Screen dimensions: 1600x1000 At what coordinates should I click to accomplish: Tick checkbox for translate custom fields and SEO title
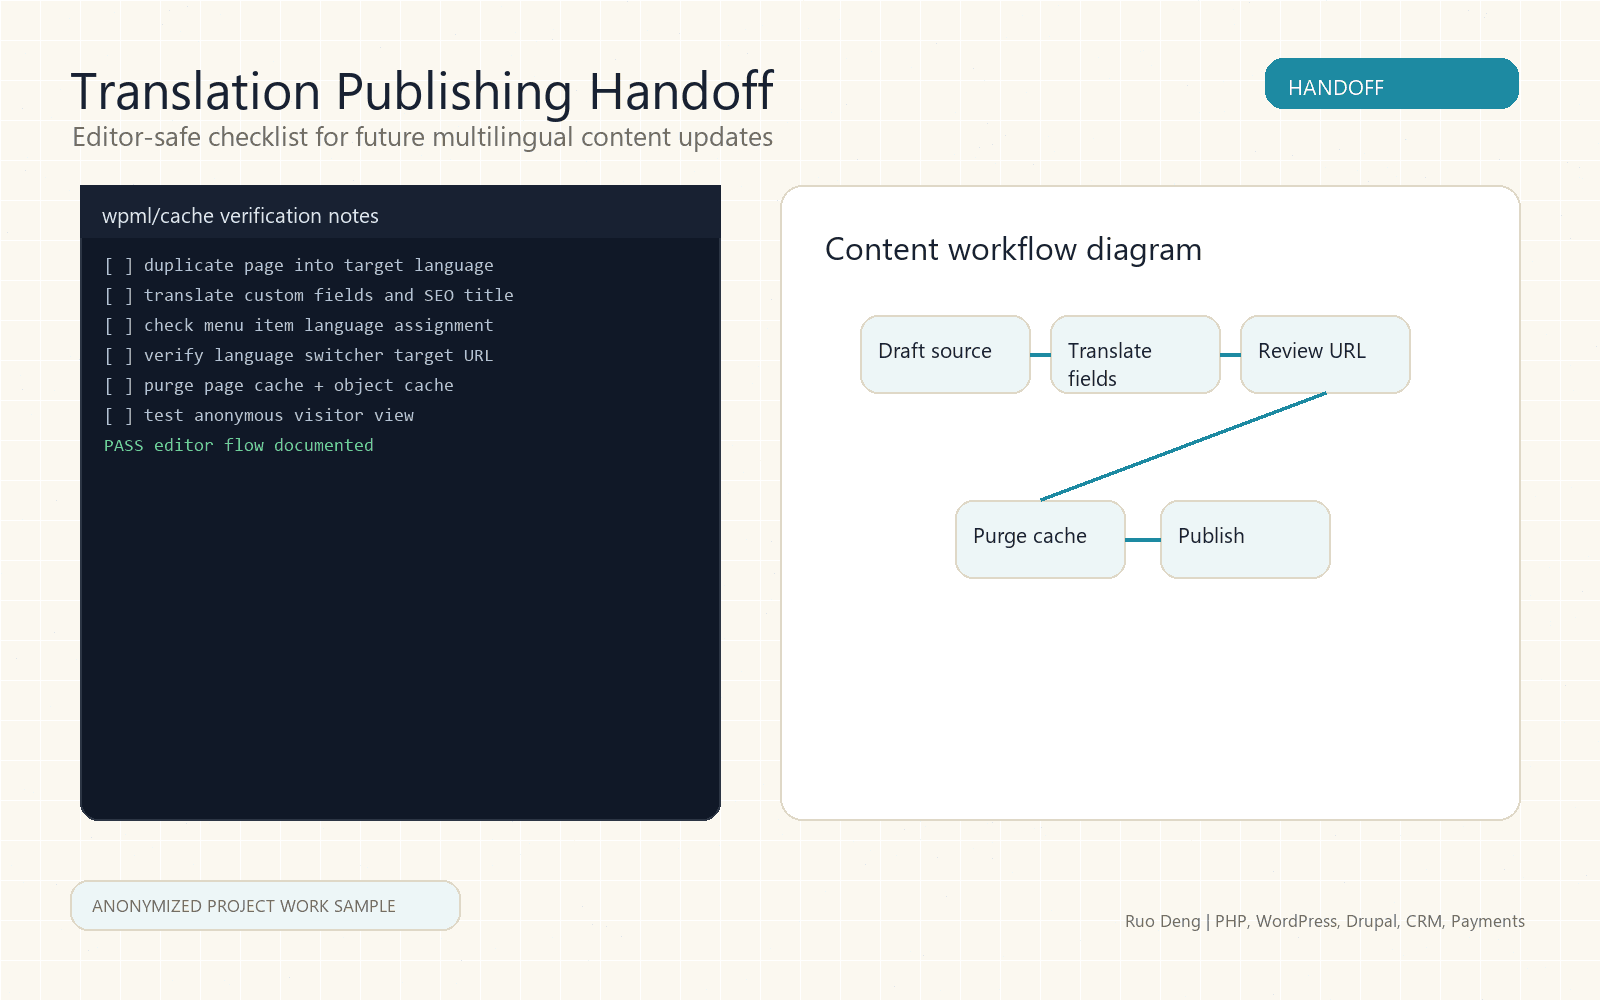point(118,296)
